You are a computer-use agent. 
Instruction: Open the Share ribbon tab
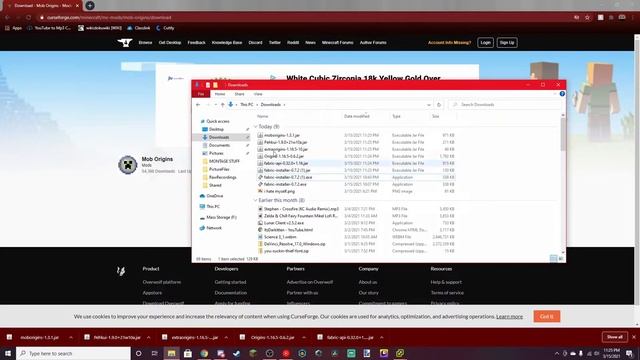pos(239,94)
